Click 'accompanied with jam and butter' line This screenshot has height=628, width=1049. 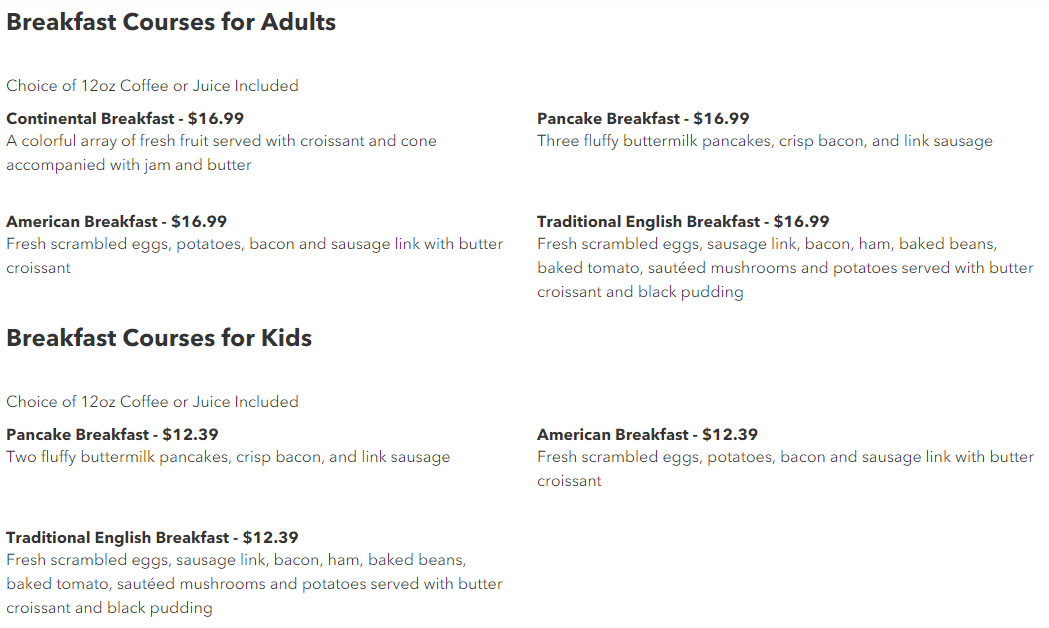point(128,165)
